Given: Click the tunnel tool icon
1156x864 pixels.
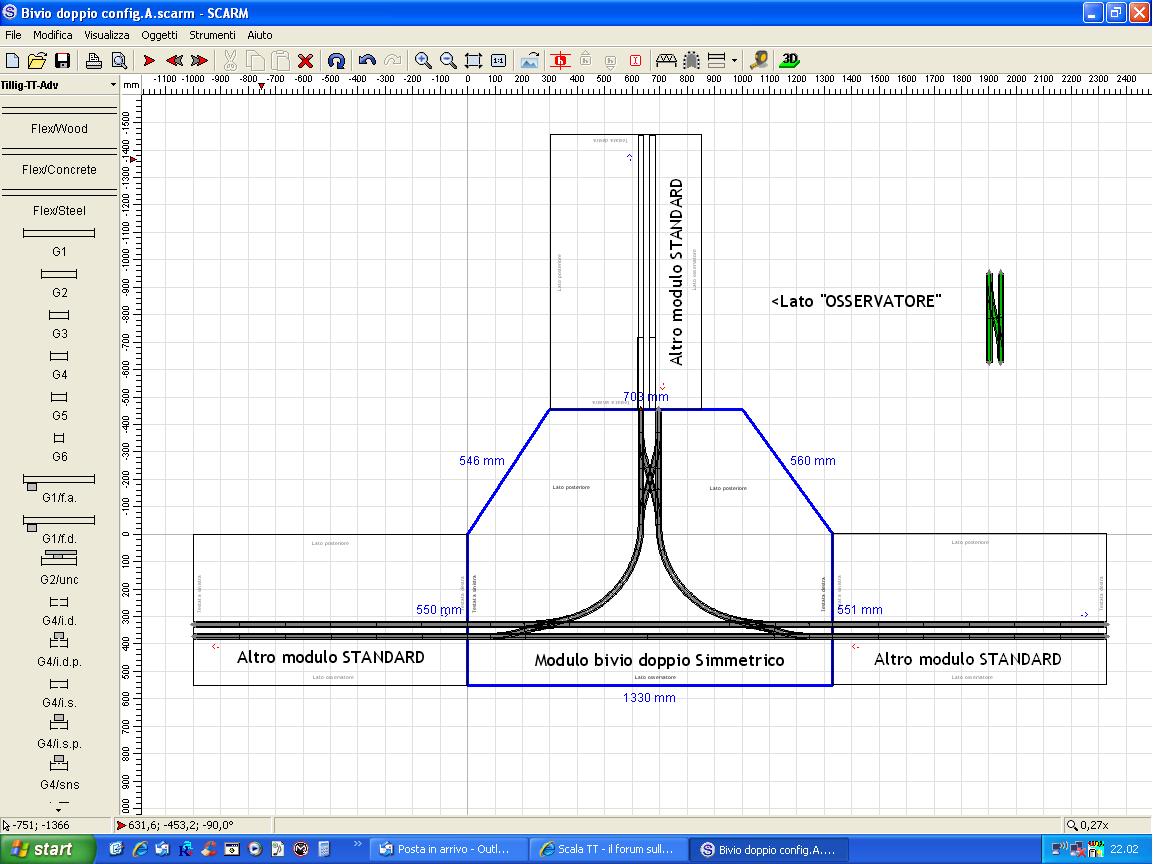Looking at the screenshot, I should [692, 60].
